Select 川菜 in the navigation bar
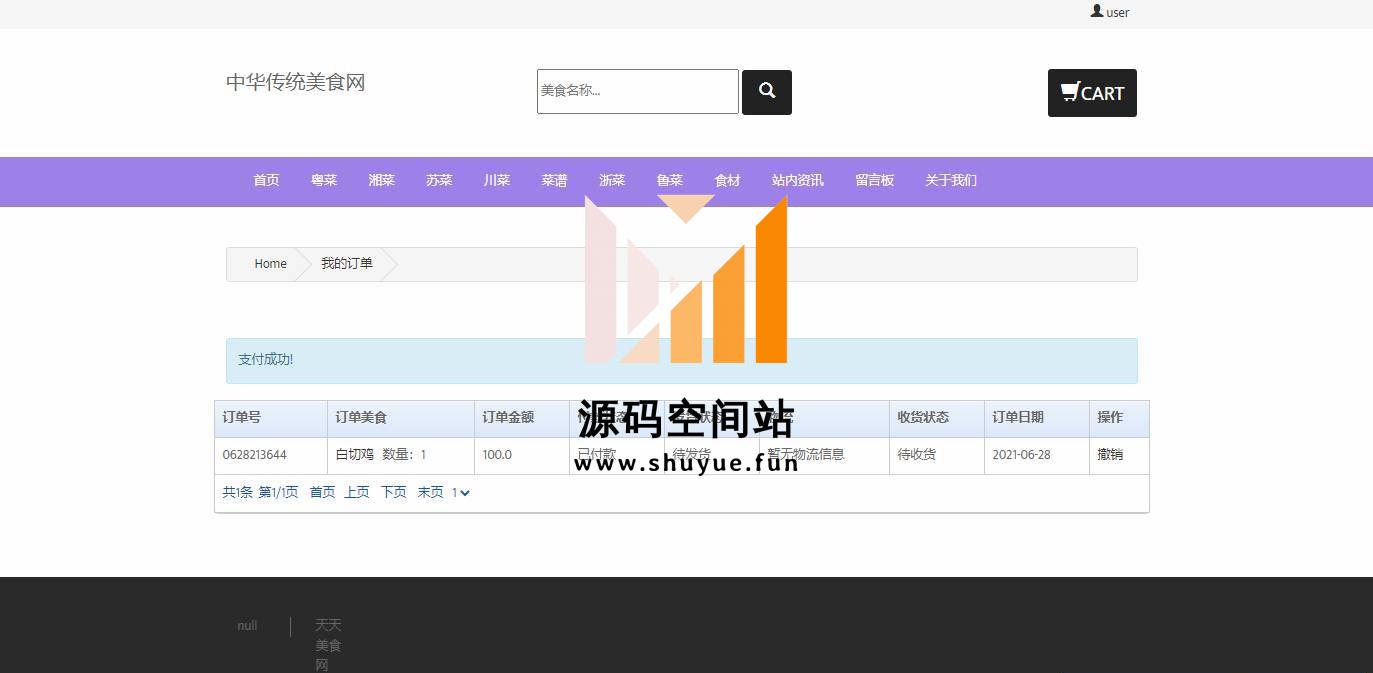This screenshot has width=1373, height=673. [x=497, y=180]
